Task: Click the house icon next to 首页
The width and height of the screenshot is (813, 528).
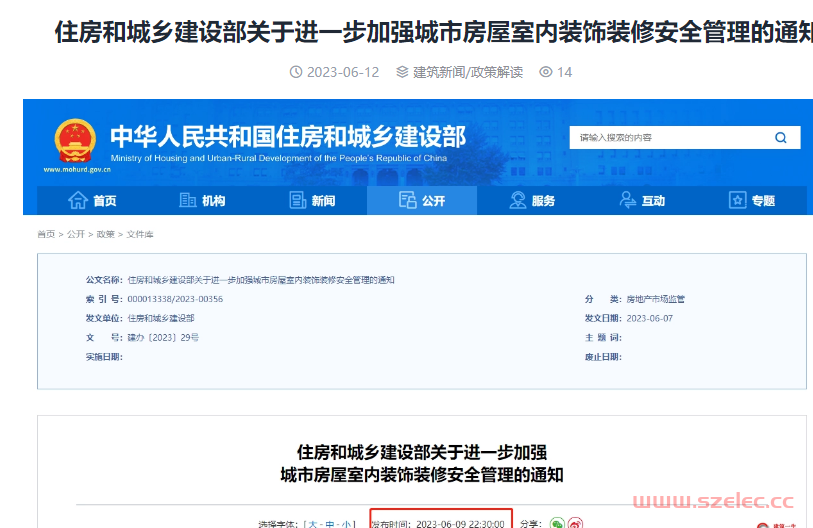Action: click(x=78, y=200)
